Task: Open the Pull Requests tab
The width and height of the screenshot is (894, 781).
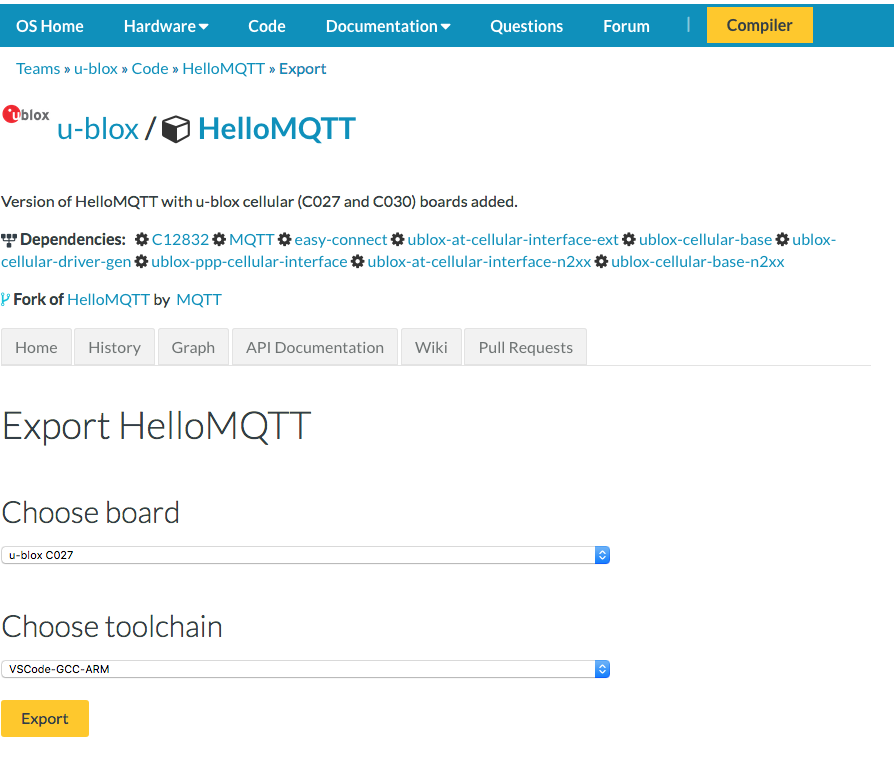Action: 525,347
